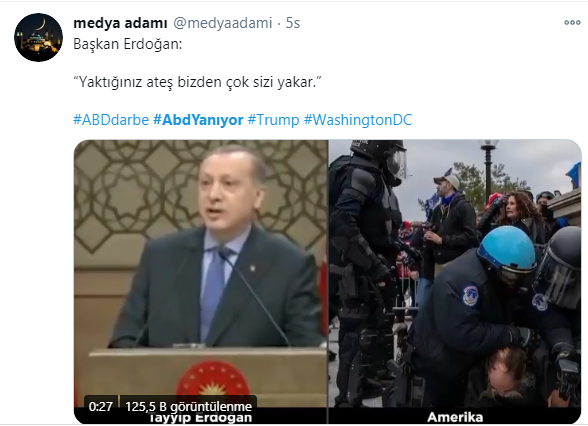Viewport: 588px width, 426px height.
Task: Open the medya adamı display name
Action: point(120,23)
